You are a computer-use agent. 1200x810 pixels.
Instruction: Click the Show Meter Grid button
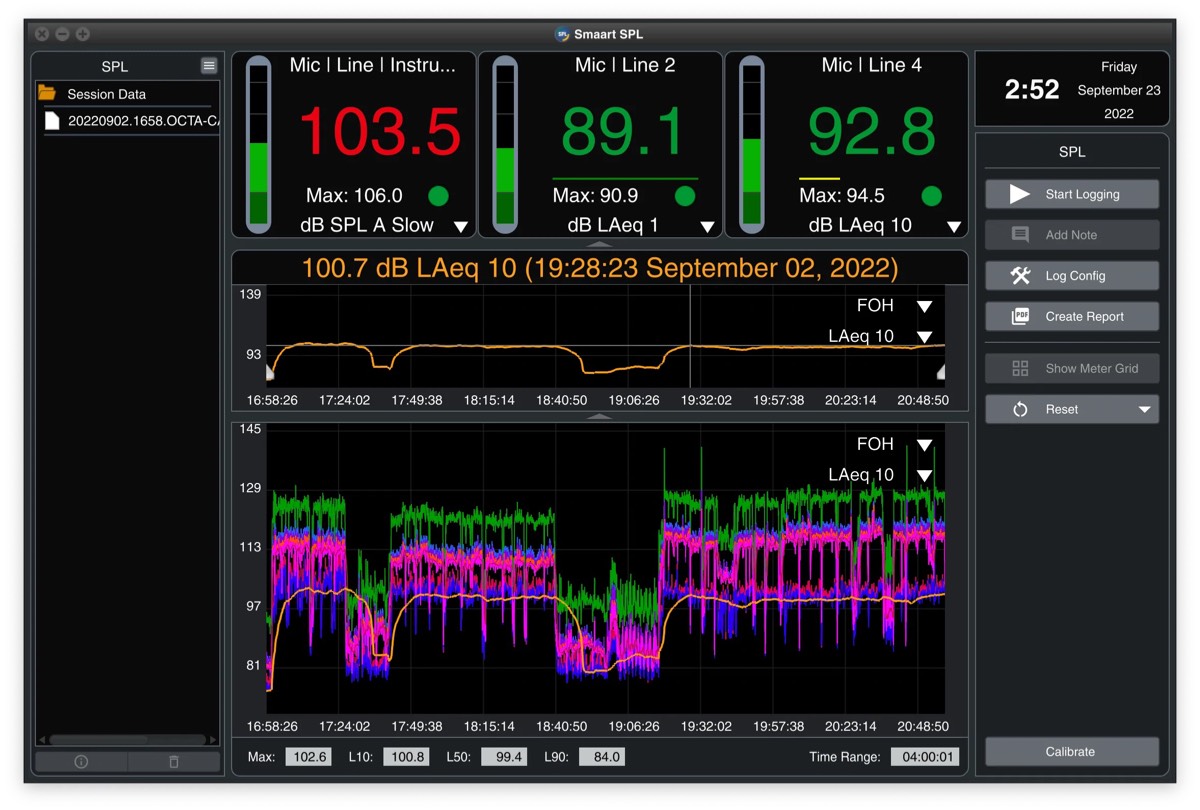click(x=1072, y=368)
